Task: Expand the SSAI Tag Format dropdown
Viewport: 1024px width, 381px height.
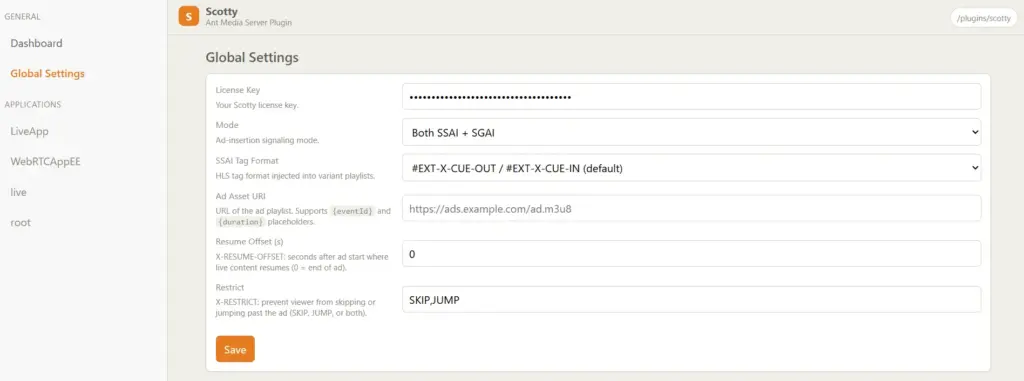Action: click(x=692, y=168)
